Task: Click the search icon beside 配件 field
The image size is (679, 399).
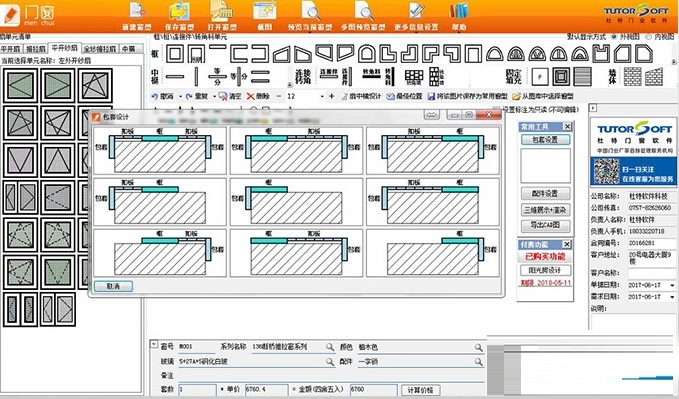Action: [x=479, y=361]
